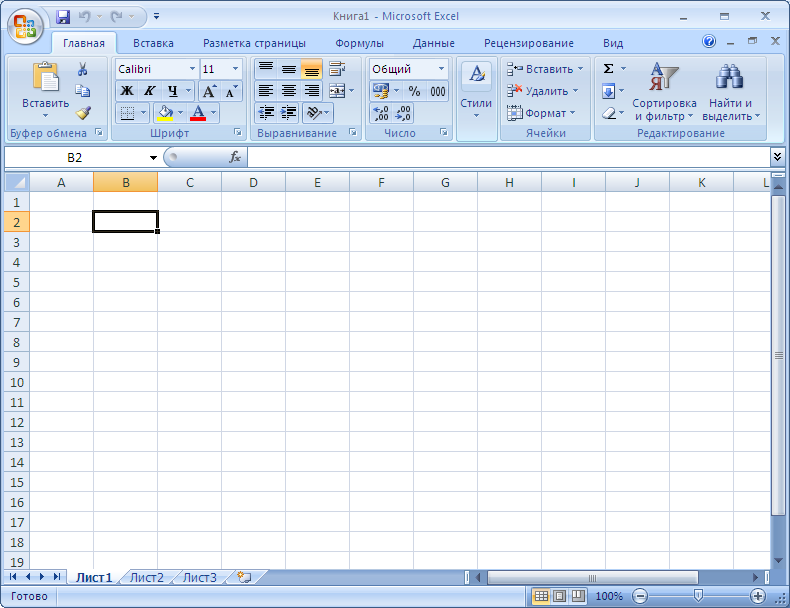Insert function with fx icon
Viewport: 790px width, 608px height.
point(235,157)
